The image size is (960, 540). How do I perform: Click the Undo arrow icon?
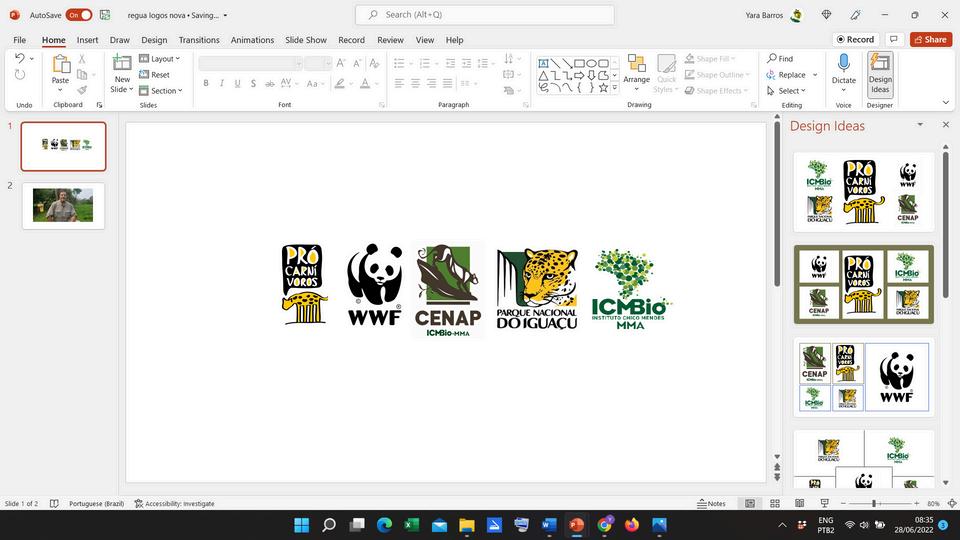20,58
